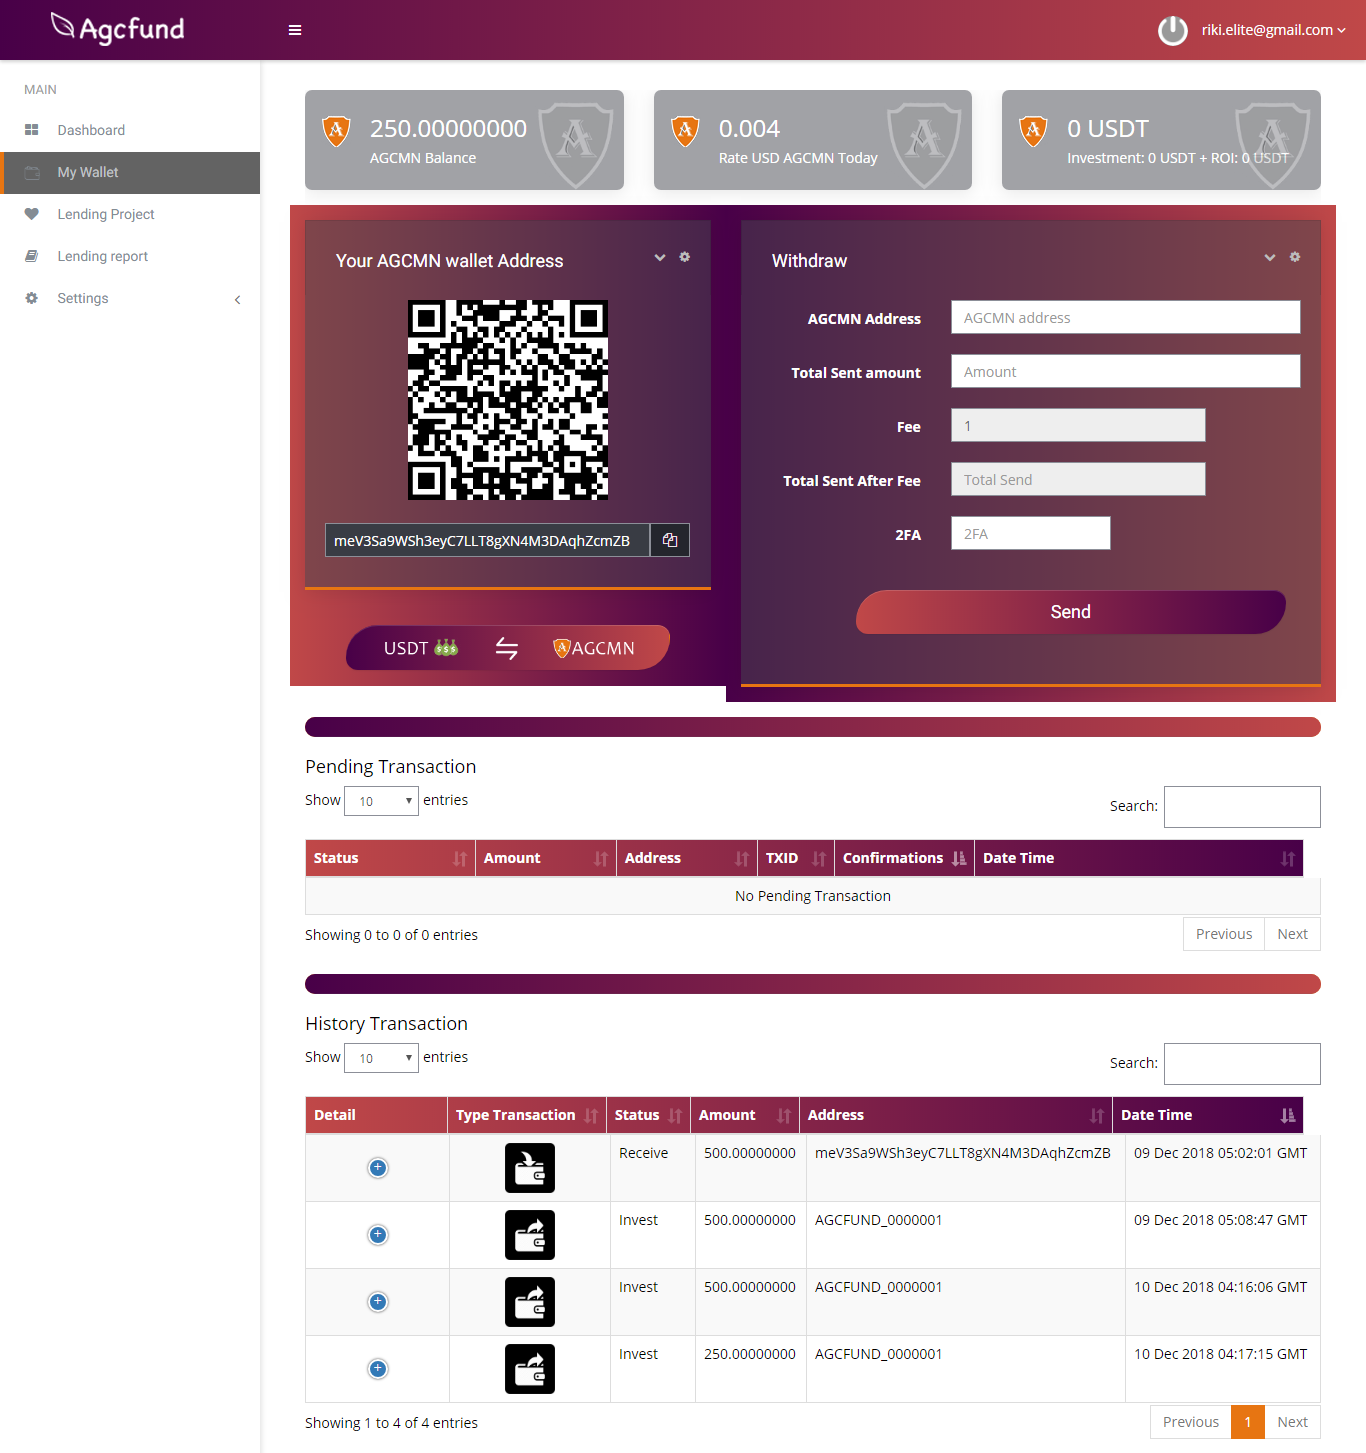Collapse the Withdraw panel
This screenshot has height=1453, width=1366.
[x=1270, y=257]
